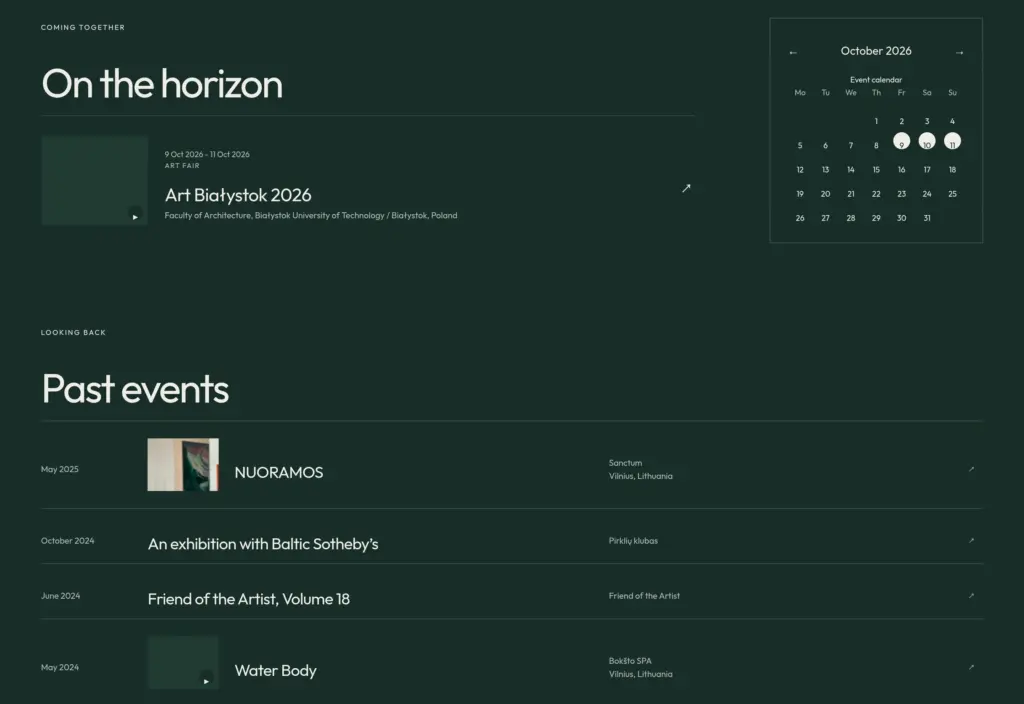Select highlighted October 11 in calendar

(952, 141)
